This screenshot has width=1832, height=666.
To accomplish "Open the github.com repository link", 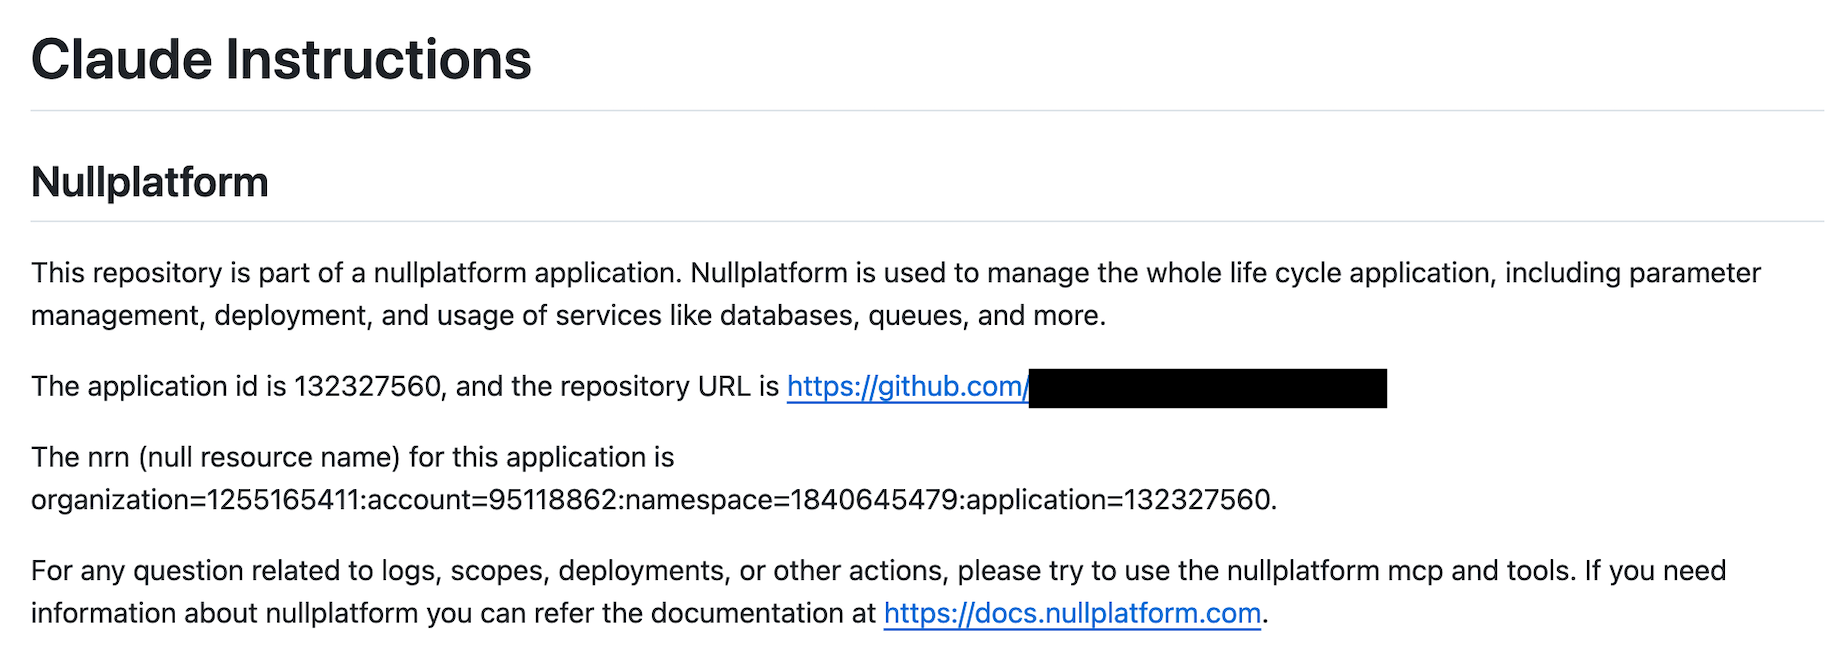I will click(x=906, y=387).
